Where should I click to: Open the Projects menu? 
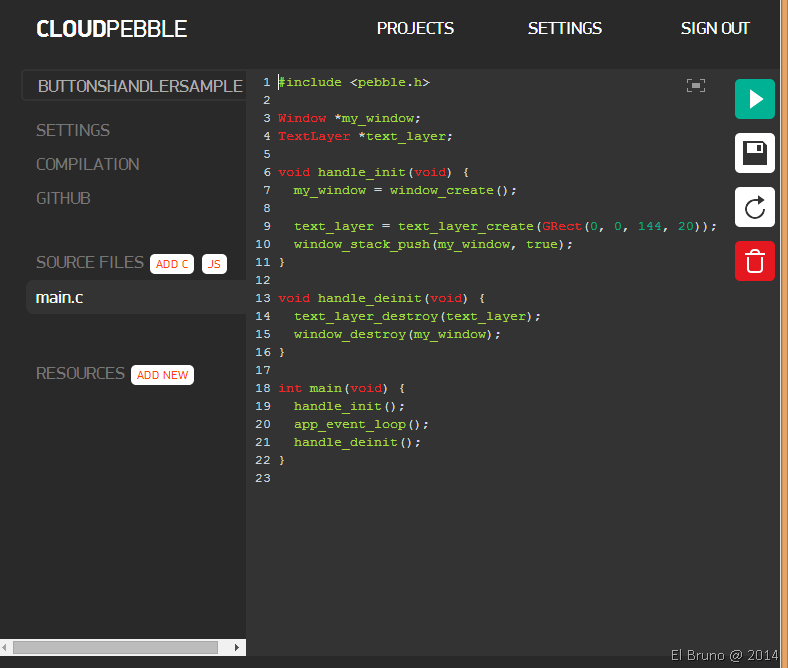click(415, 29)
